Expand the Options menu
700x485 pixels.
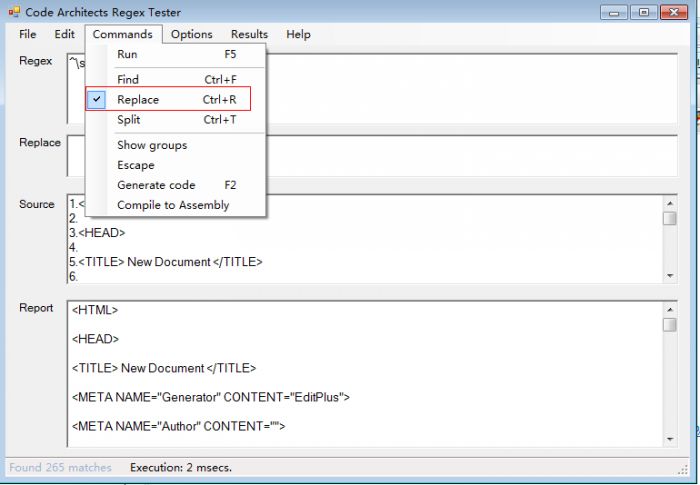[191, 34]
